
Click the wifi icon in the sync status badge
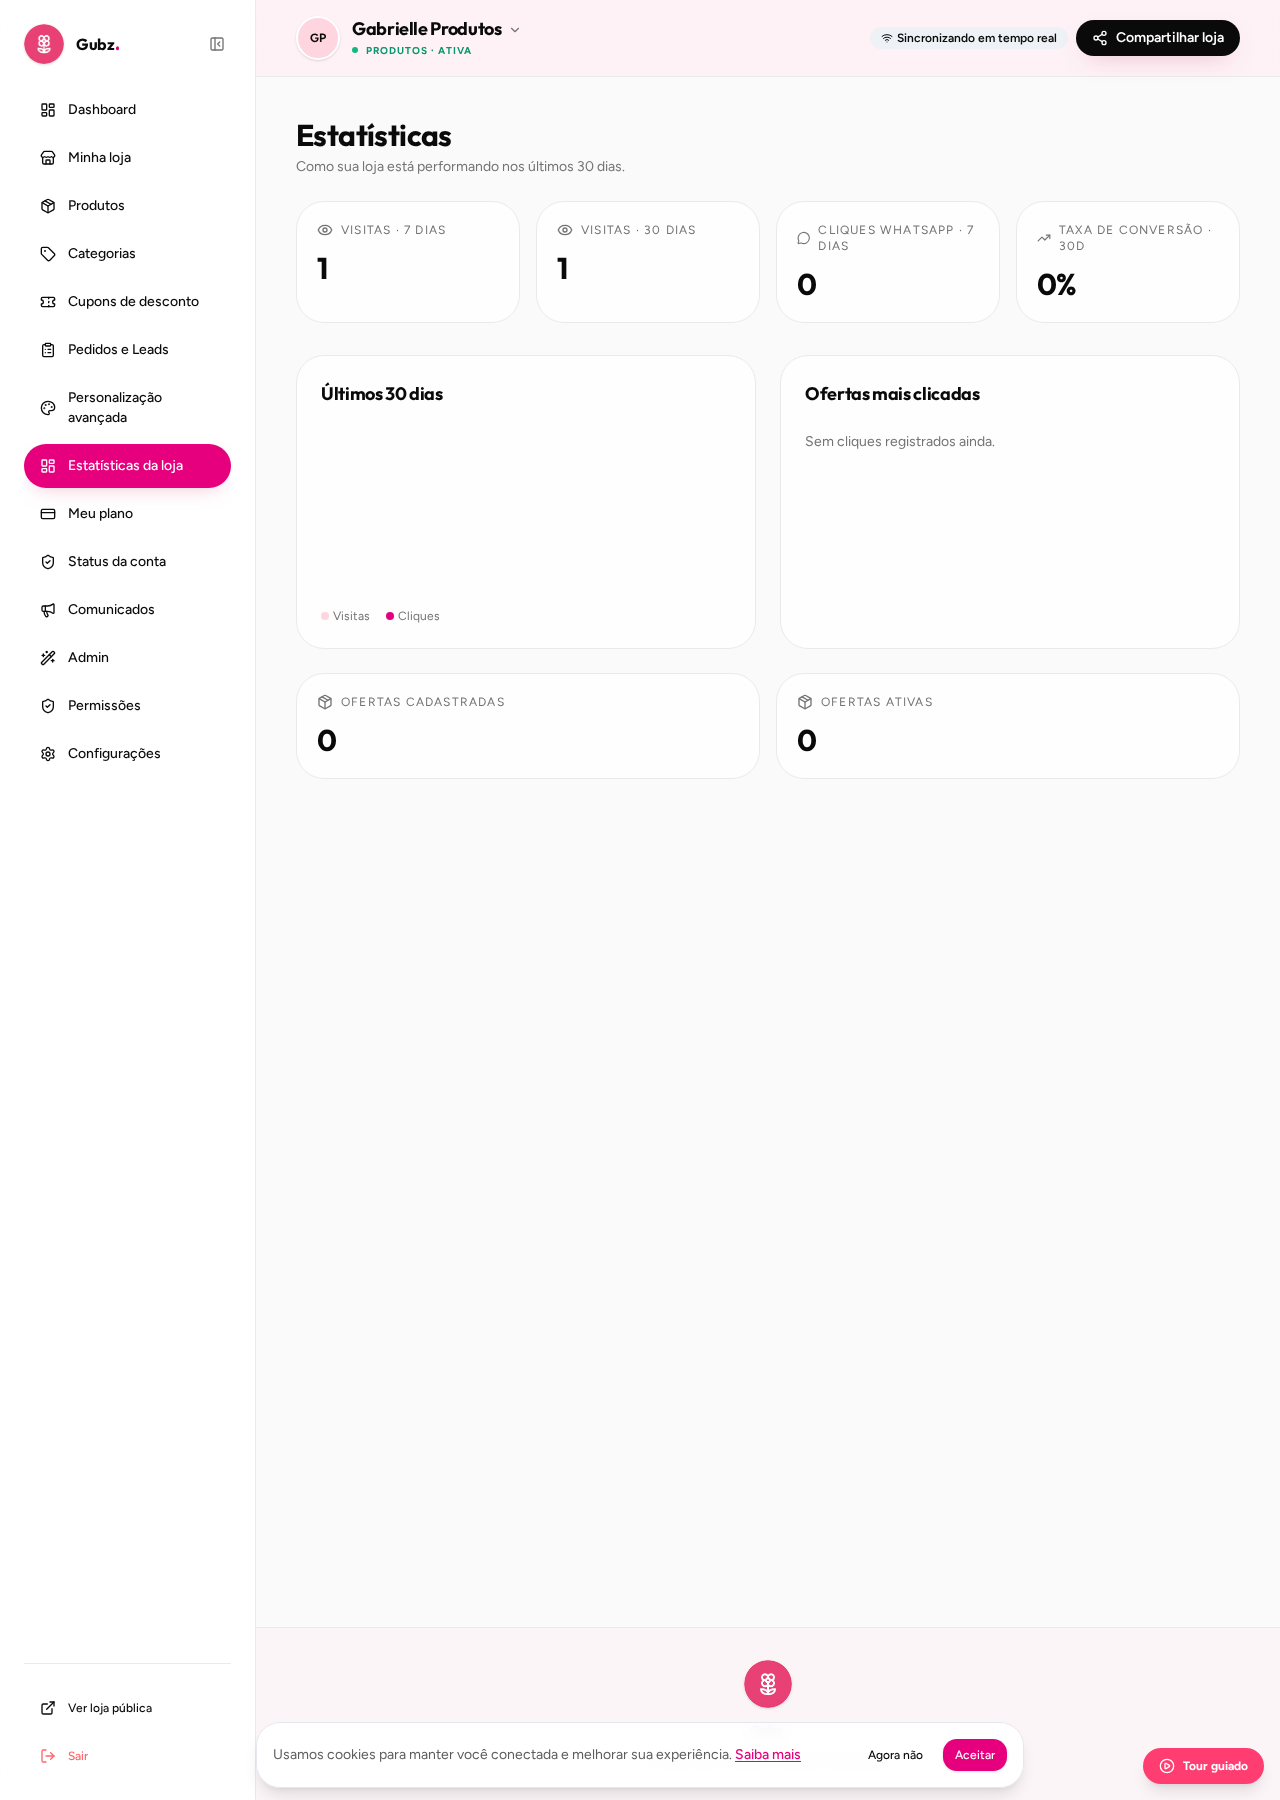pyautogui.click(x=887, y=38)
